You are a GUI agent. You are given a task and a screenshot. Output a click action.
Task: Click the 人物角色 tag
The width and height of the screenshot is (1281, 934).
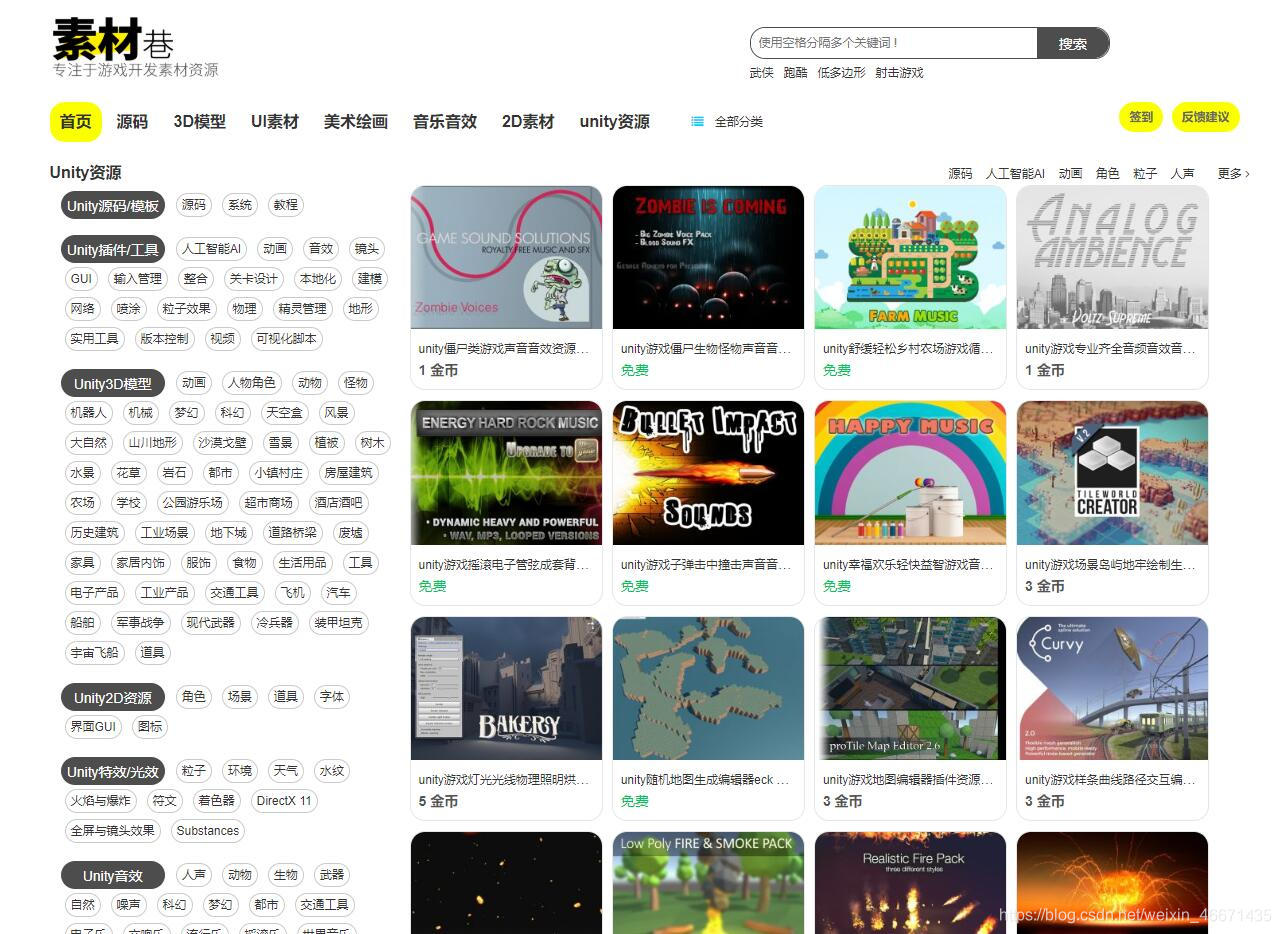click(x=252, y=383)
